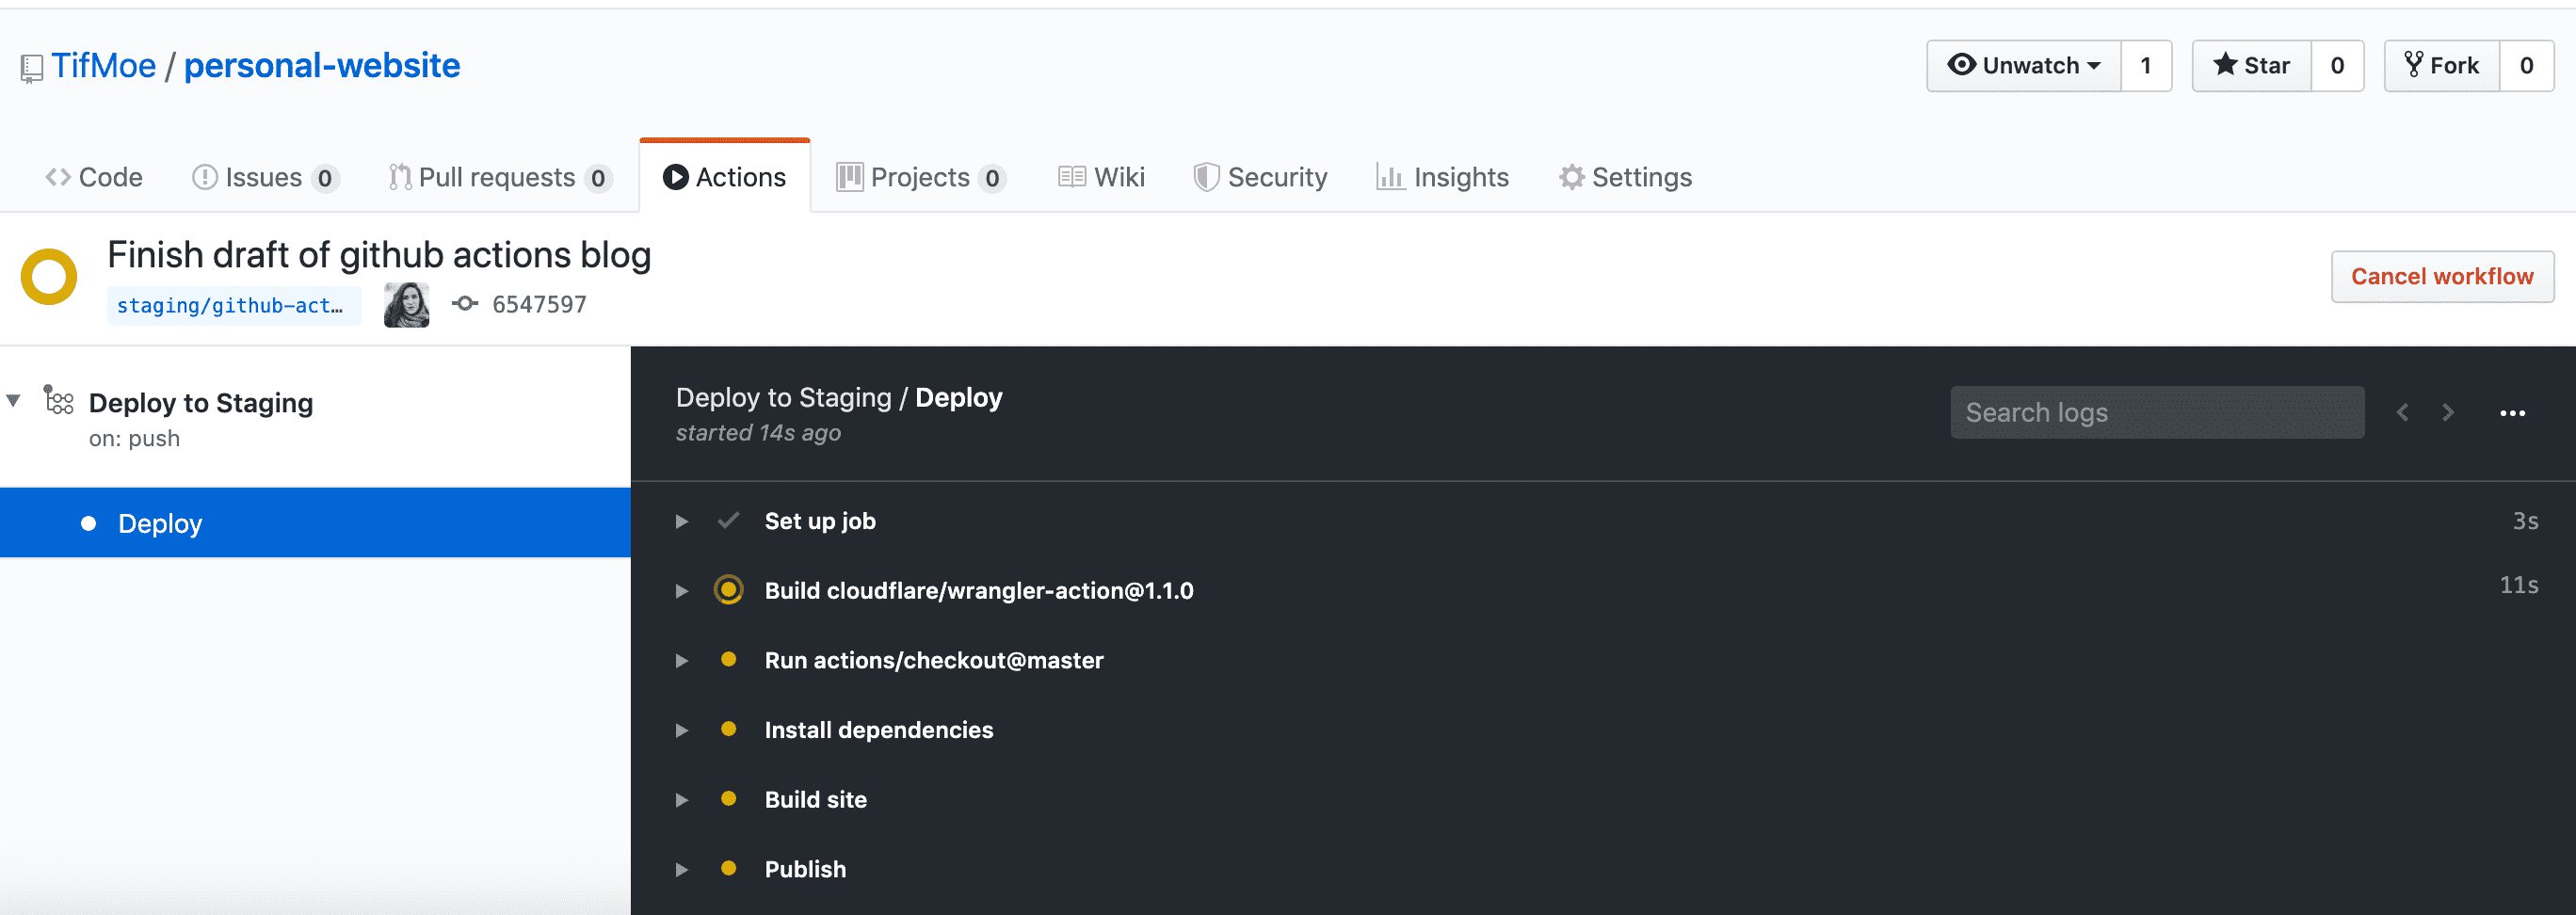
Task: Click the commit author avatar
Action: [x=406, y=305]
